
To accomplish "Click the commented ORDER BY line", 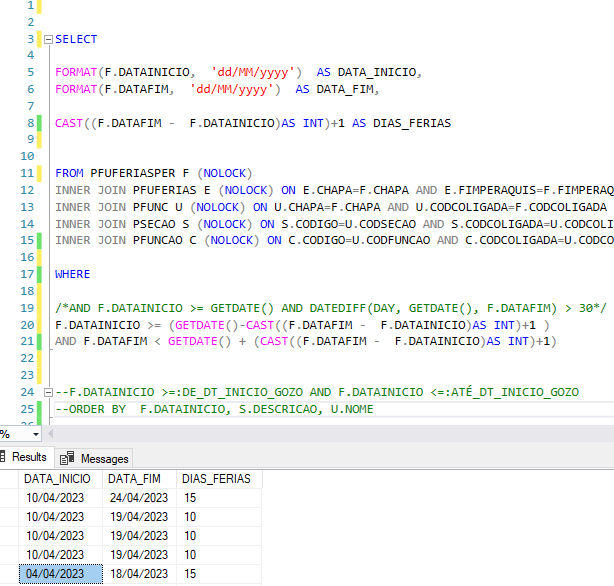I will pyautogui.click(x=214, y=409).
